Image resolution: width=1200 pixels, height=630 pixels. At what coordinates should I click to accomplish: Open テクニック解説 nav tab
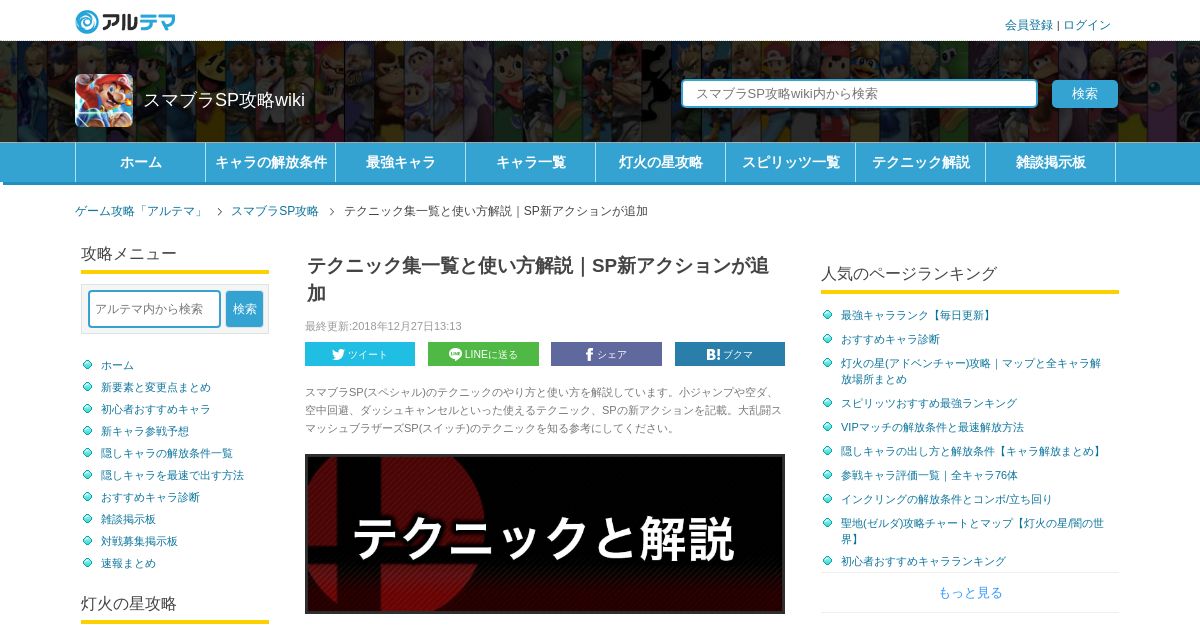point(920,162)
